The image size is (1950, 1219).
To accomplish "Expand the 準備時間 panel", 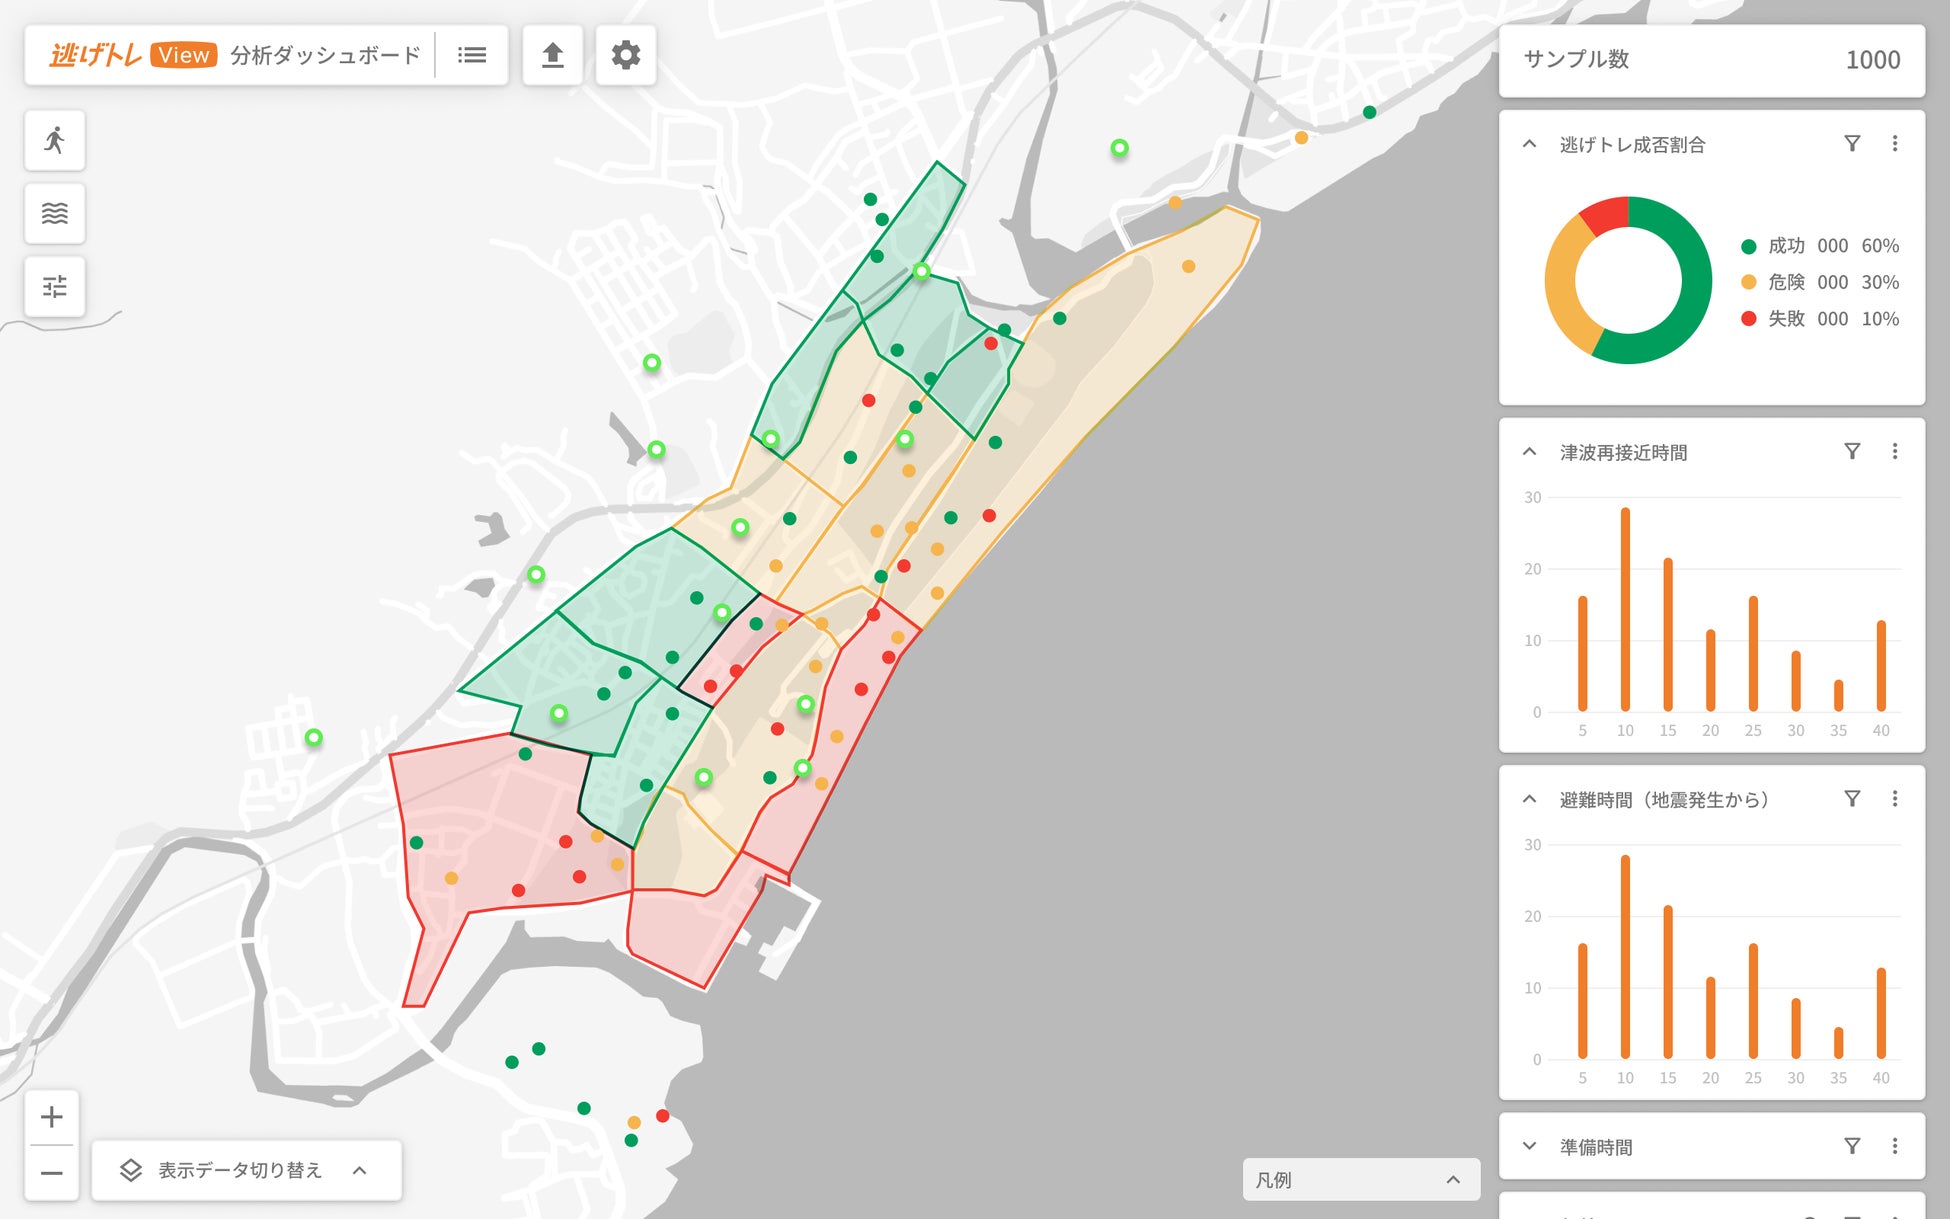I will coord(1529,1146).
